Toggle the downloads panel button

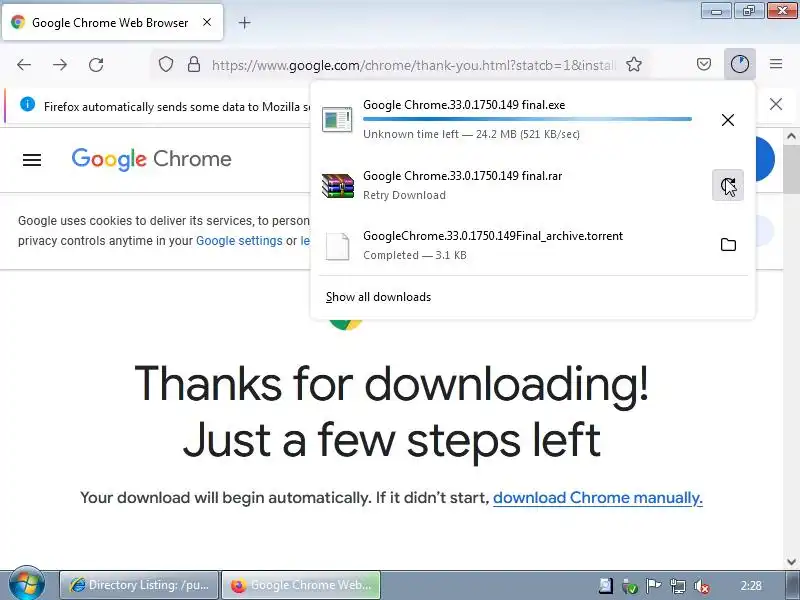pos(740,64)
